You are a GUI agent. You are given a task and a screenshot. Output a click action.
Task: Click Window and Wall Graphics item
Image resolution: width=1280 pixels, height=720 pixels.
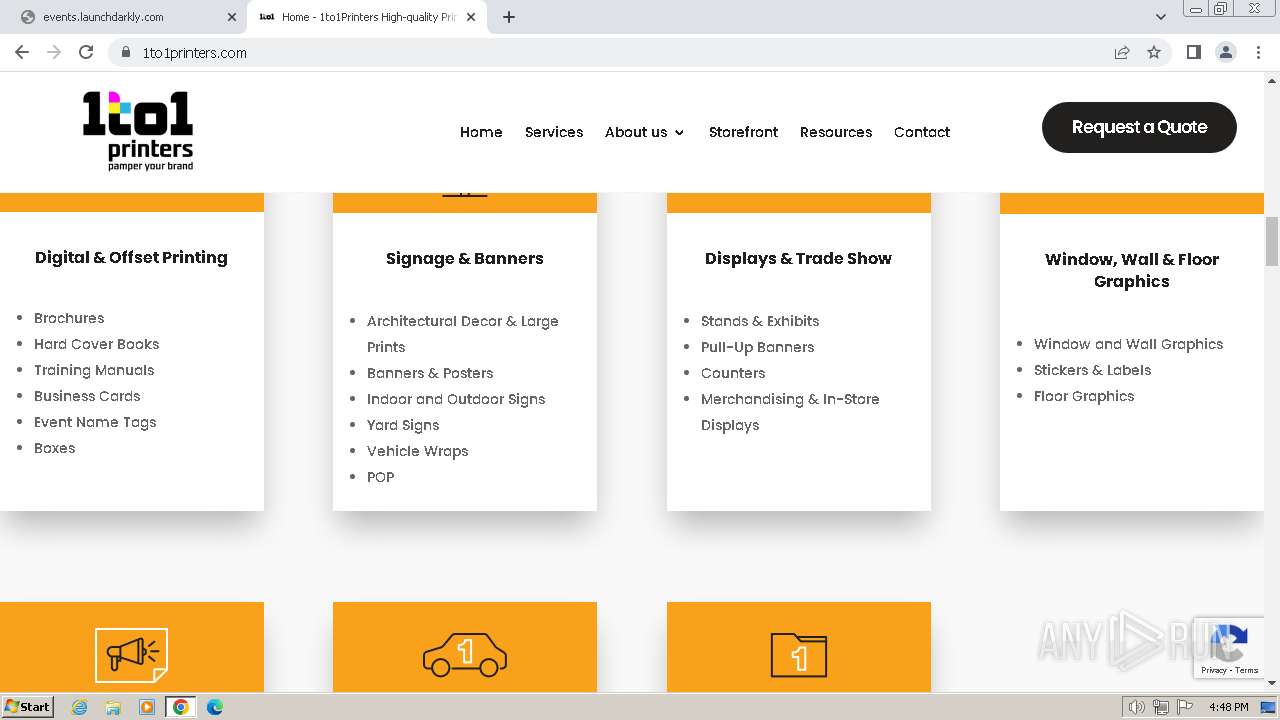tap(1129, 344)
